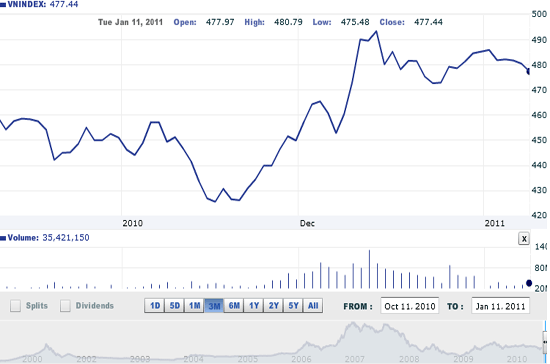550x364 pixels.
Task: Select the 5D range button
Action: pos(175,306)
